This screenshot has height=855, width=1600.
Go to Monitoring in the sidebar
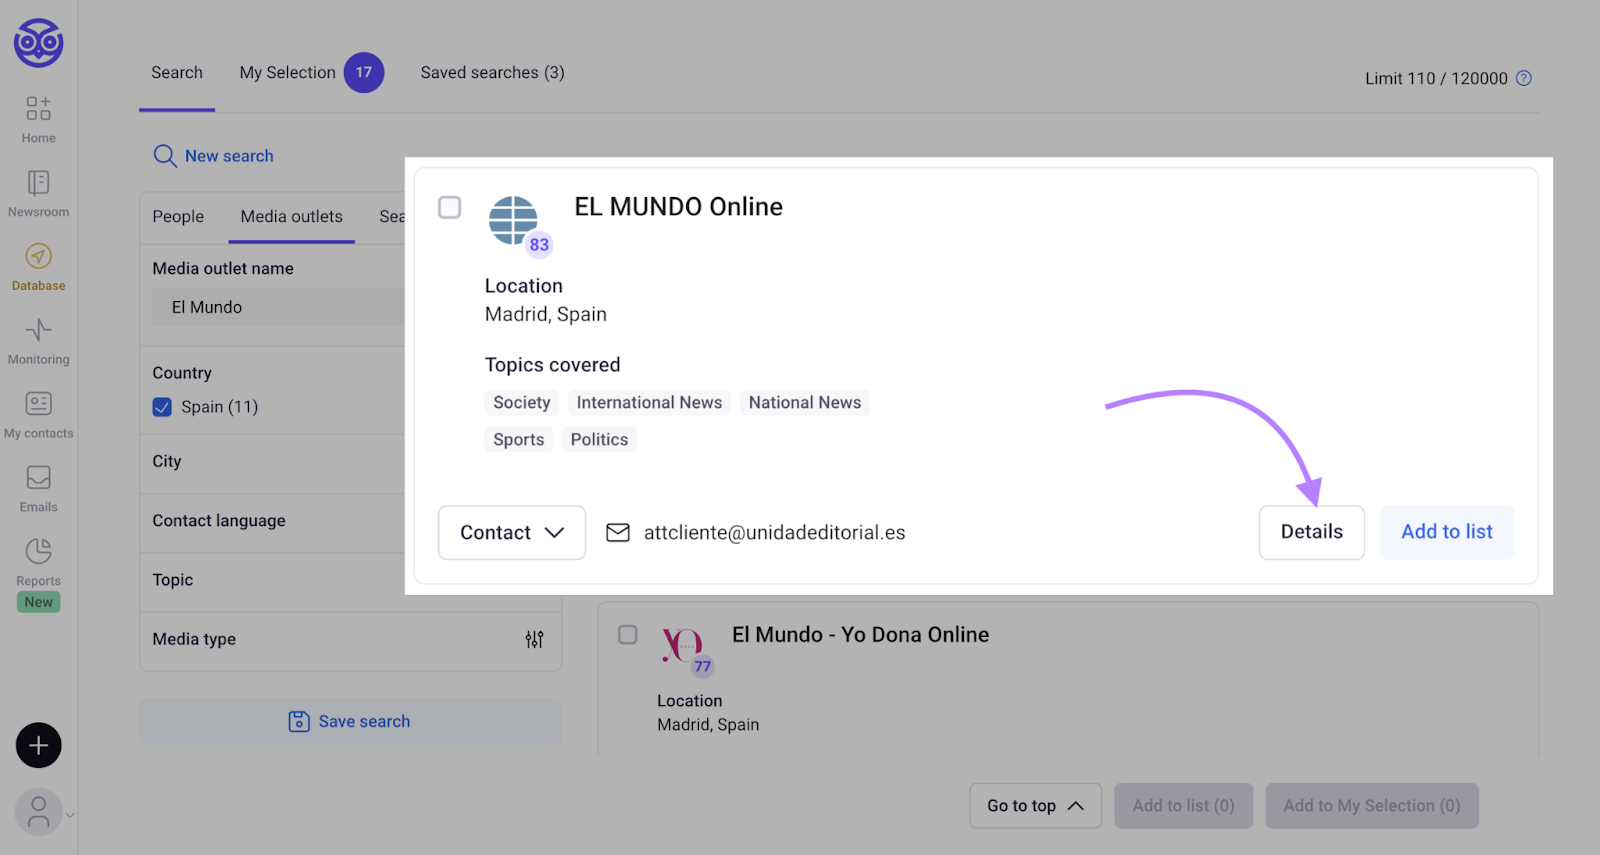point(38,331)
